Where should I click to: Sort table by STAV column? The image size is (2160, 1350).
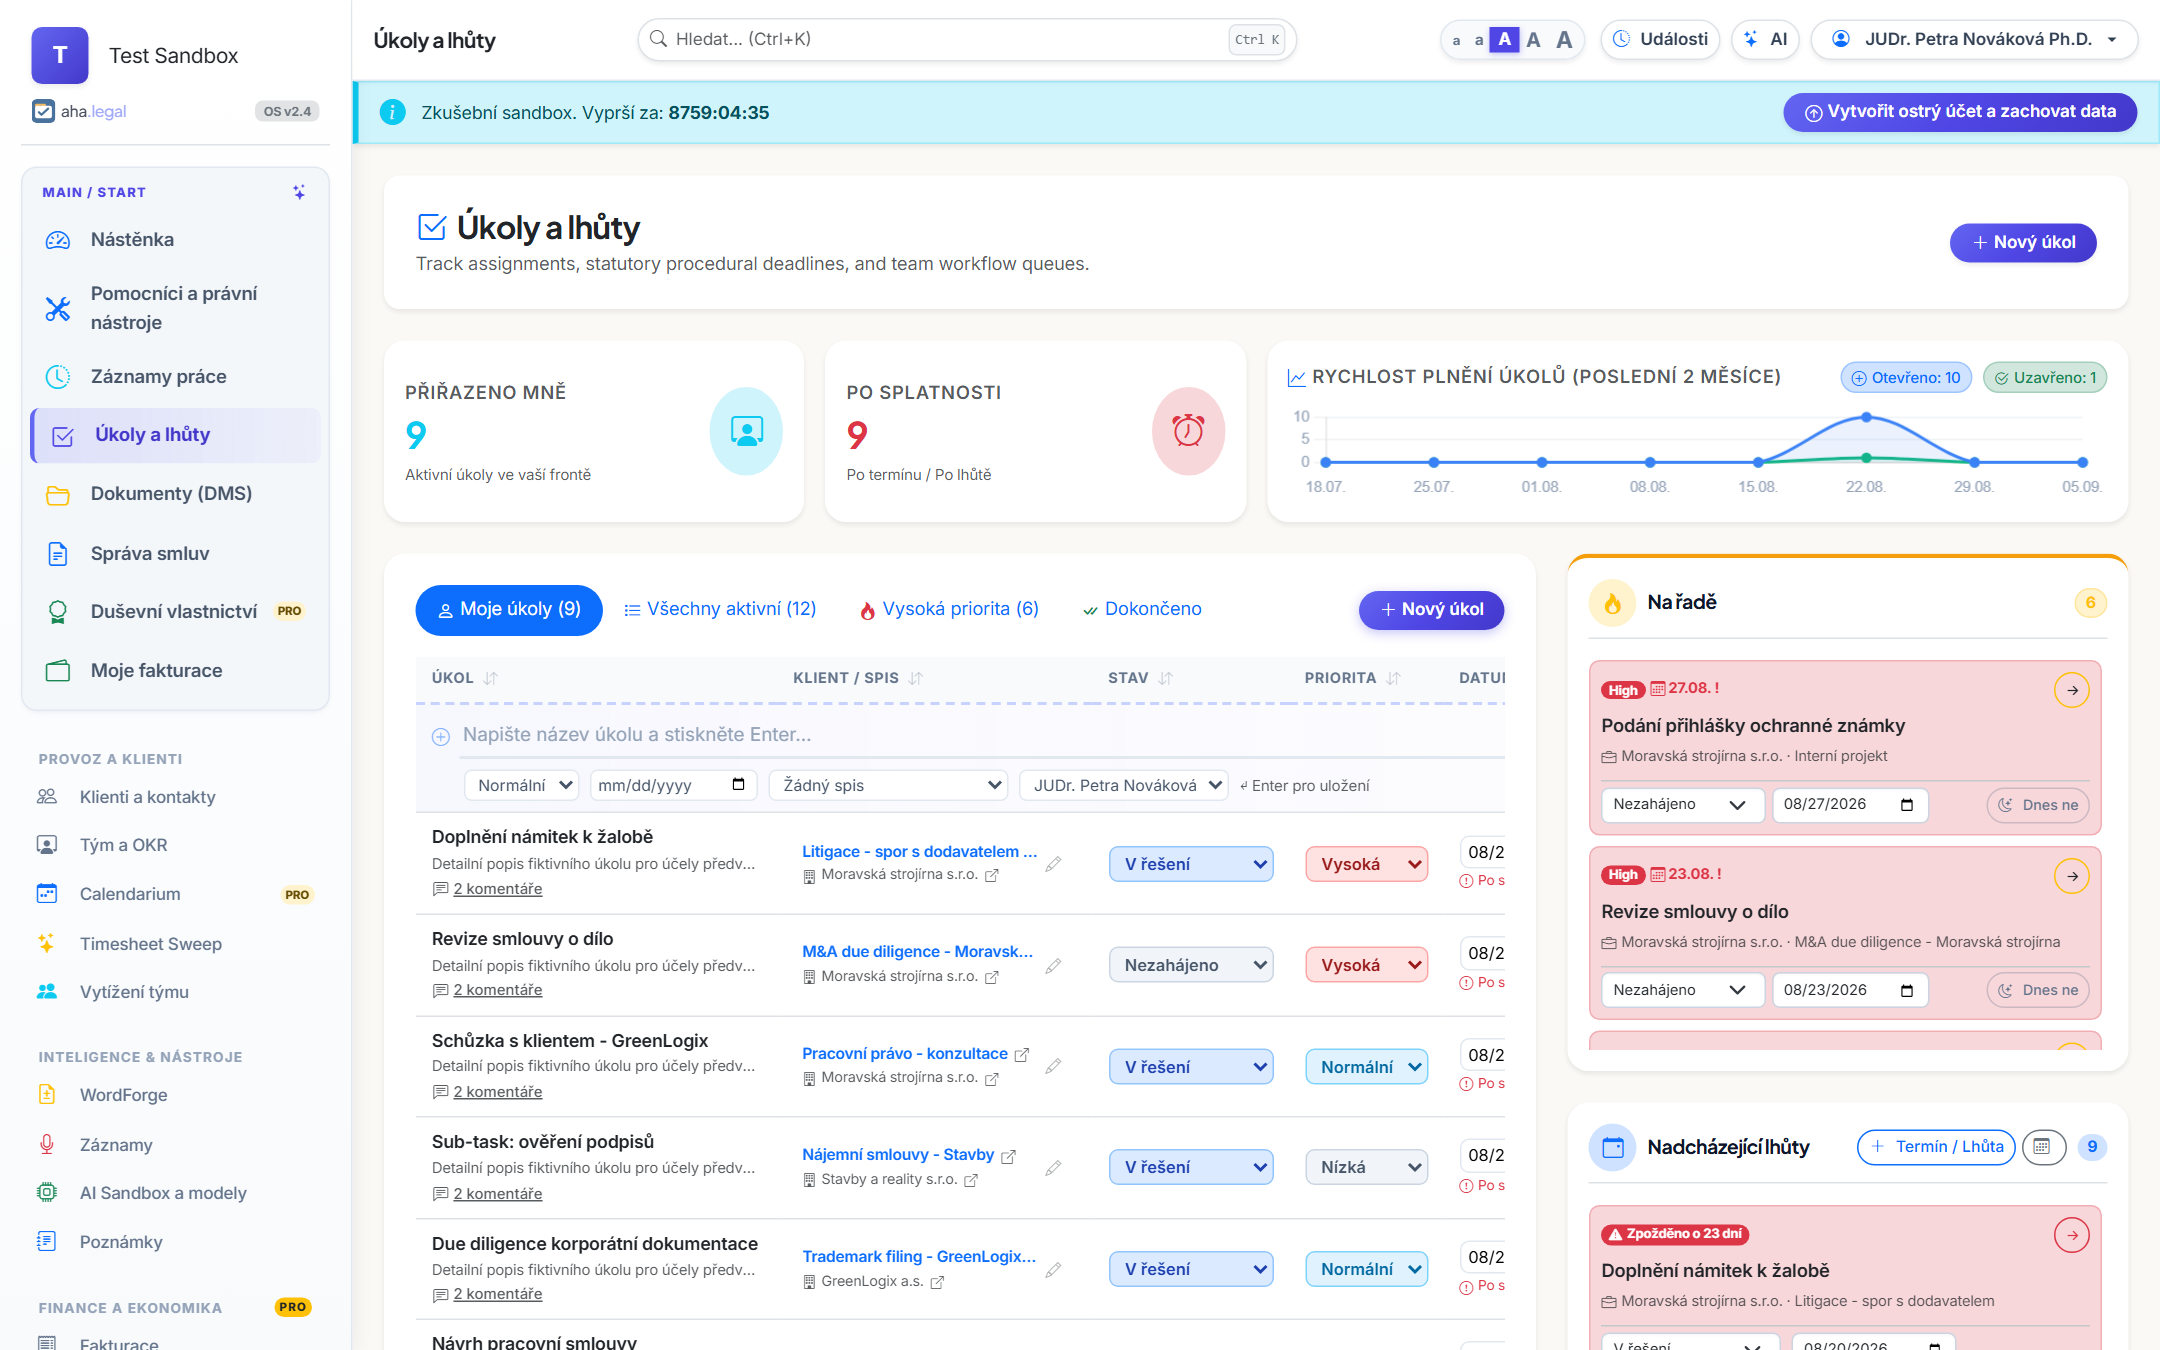(x=1140, y=678)
